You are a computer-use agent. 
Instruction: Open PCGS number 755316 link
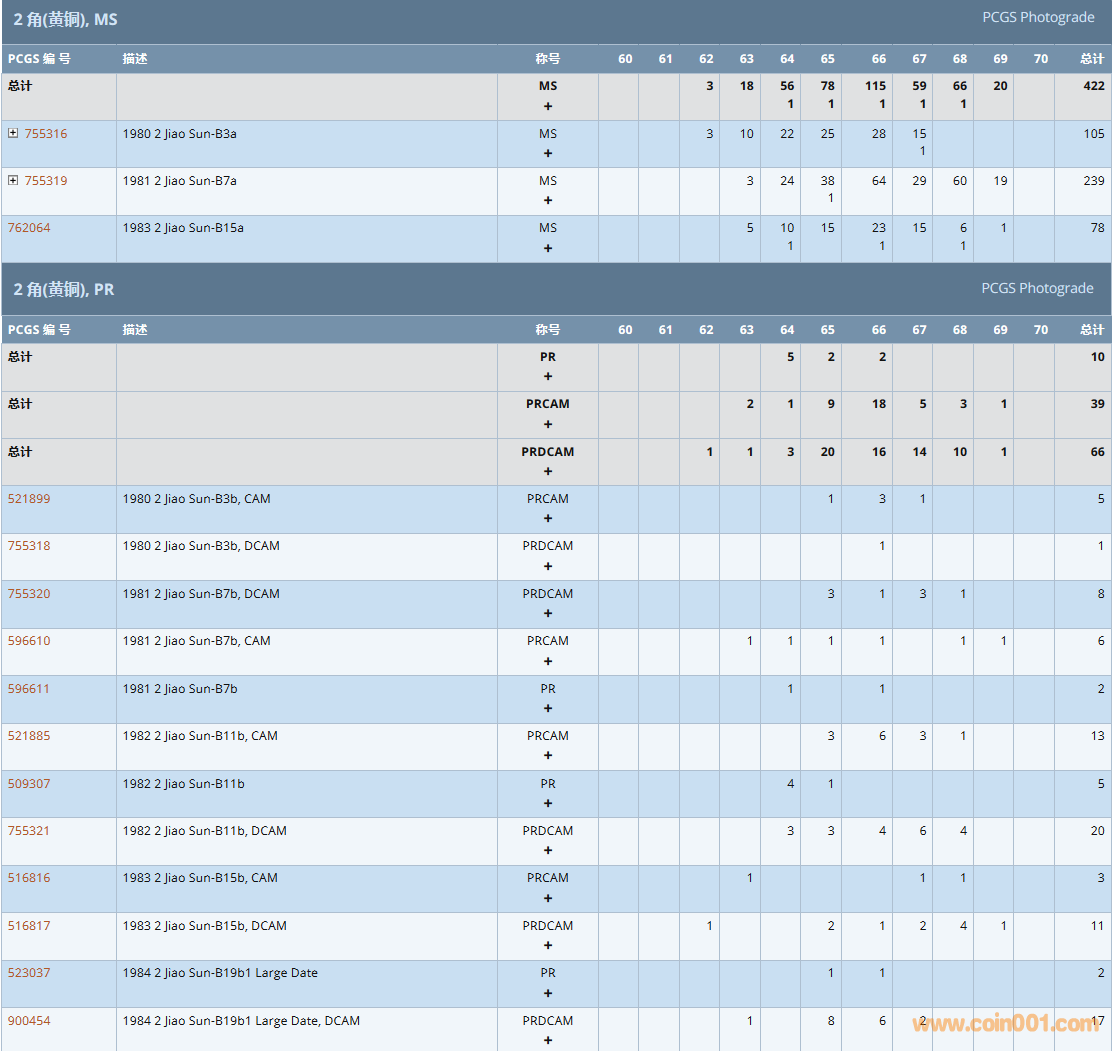point(46,133)
